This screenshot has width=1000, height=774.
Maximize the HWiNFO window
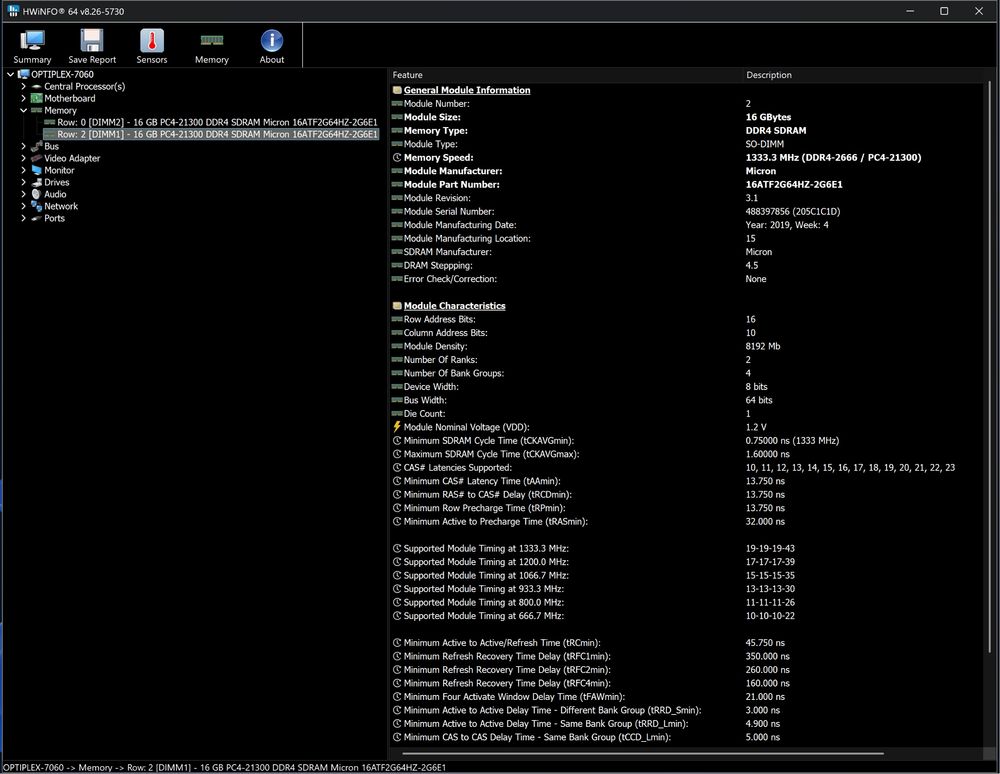(944, 11)
